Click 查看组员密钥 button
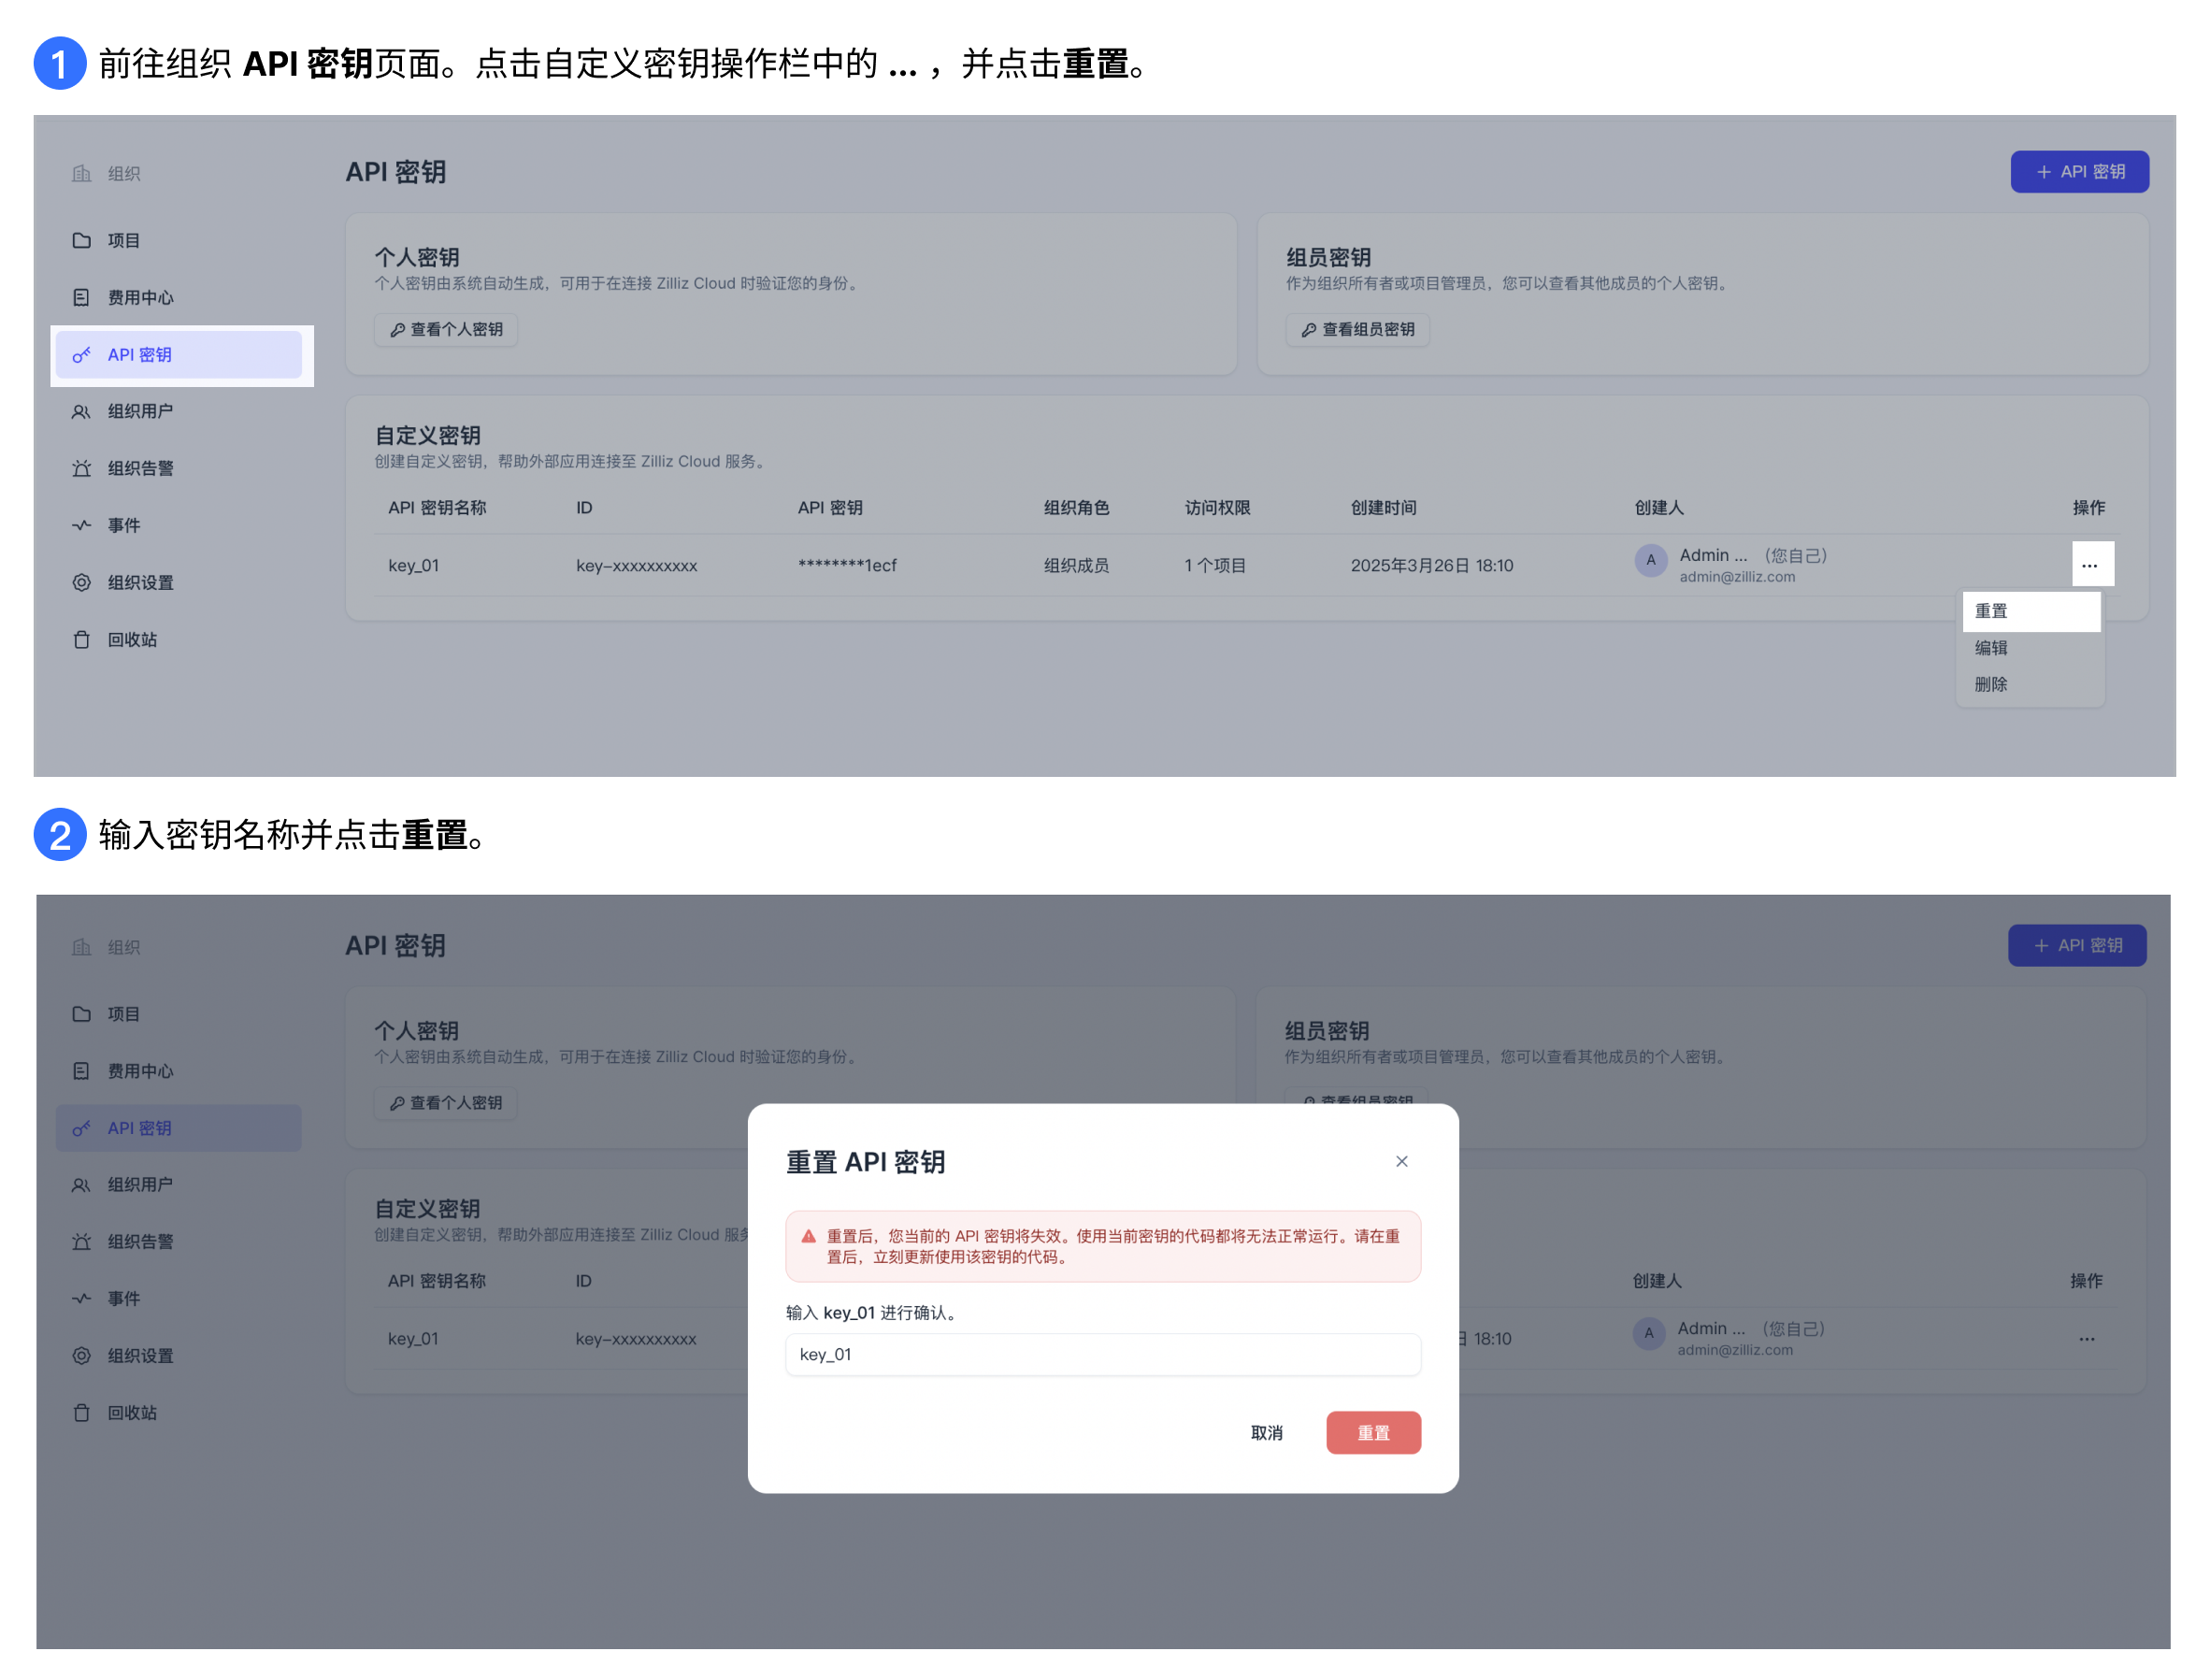 click(1357, 330)
